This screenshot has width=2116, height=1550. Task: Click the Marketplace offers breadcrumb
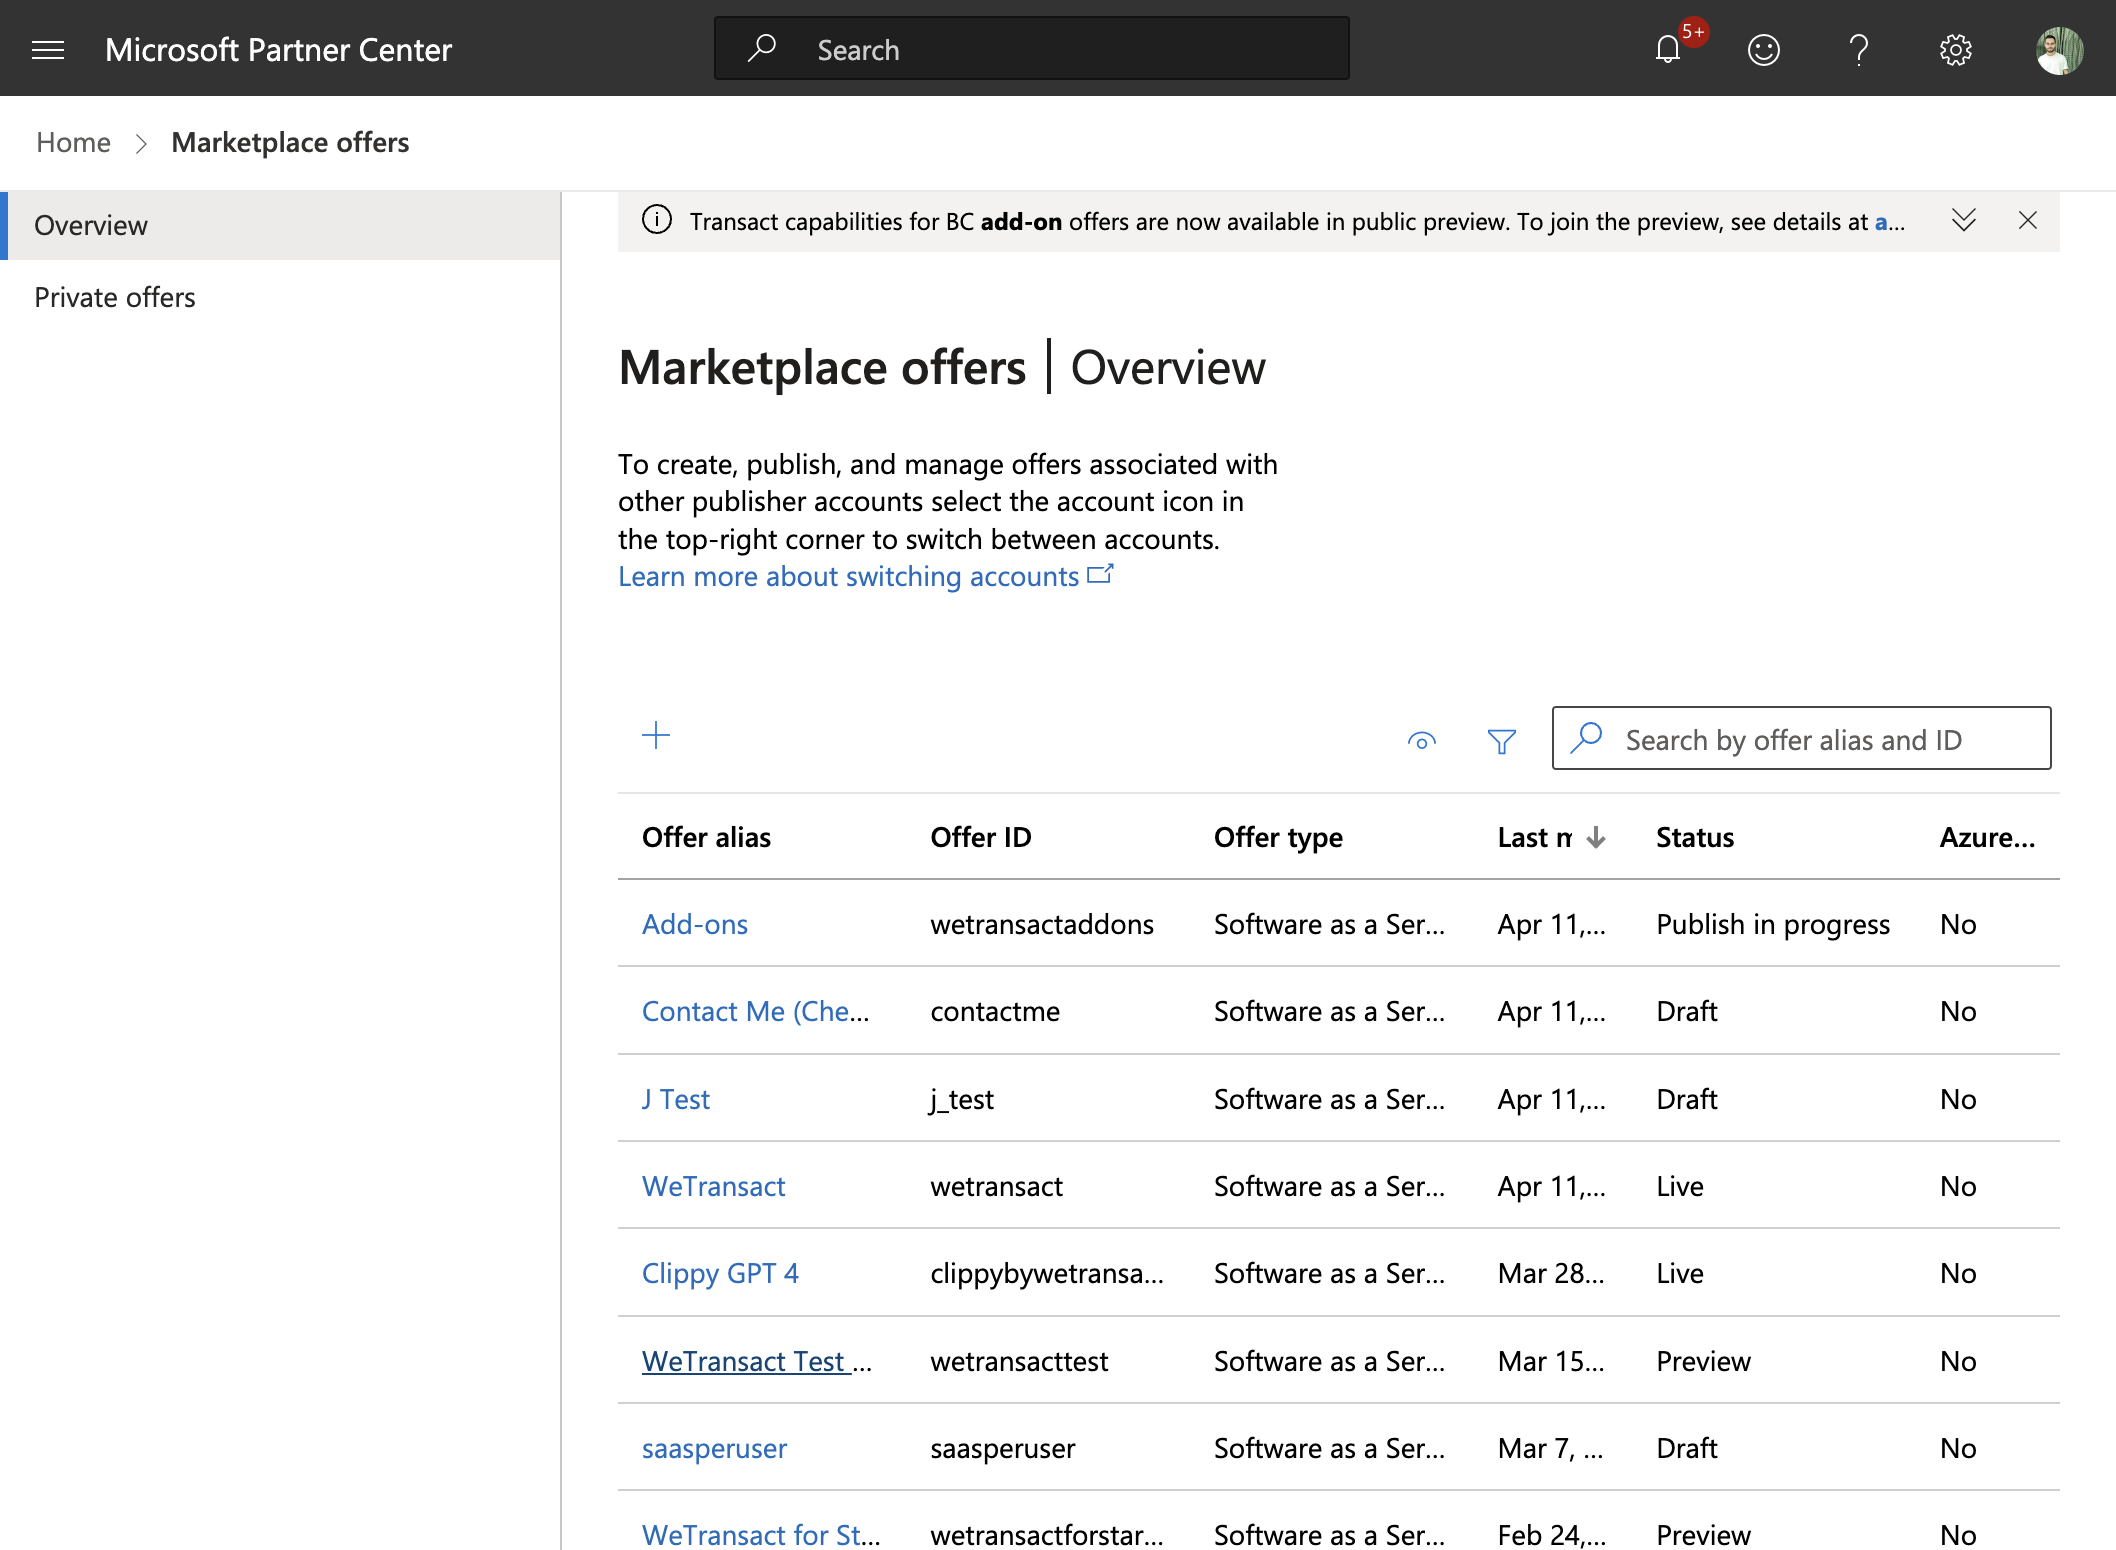290,142
